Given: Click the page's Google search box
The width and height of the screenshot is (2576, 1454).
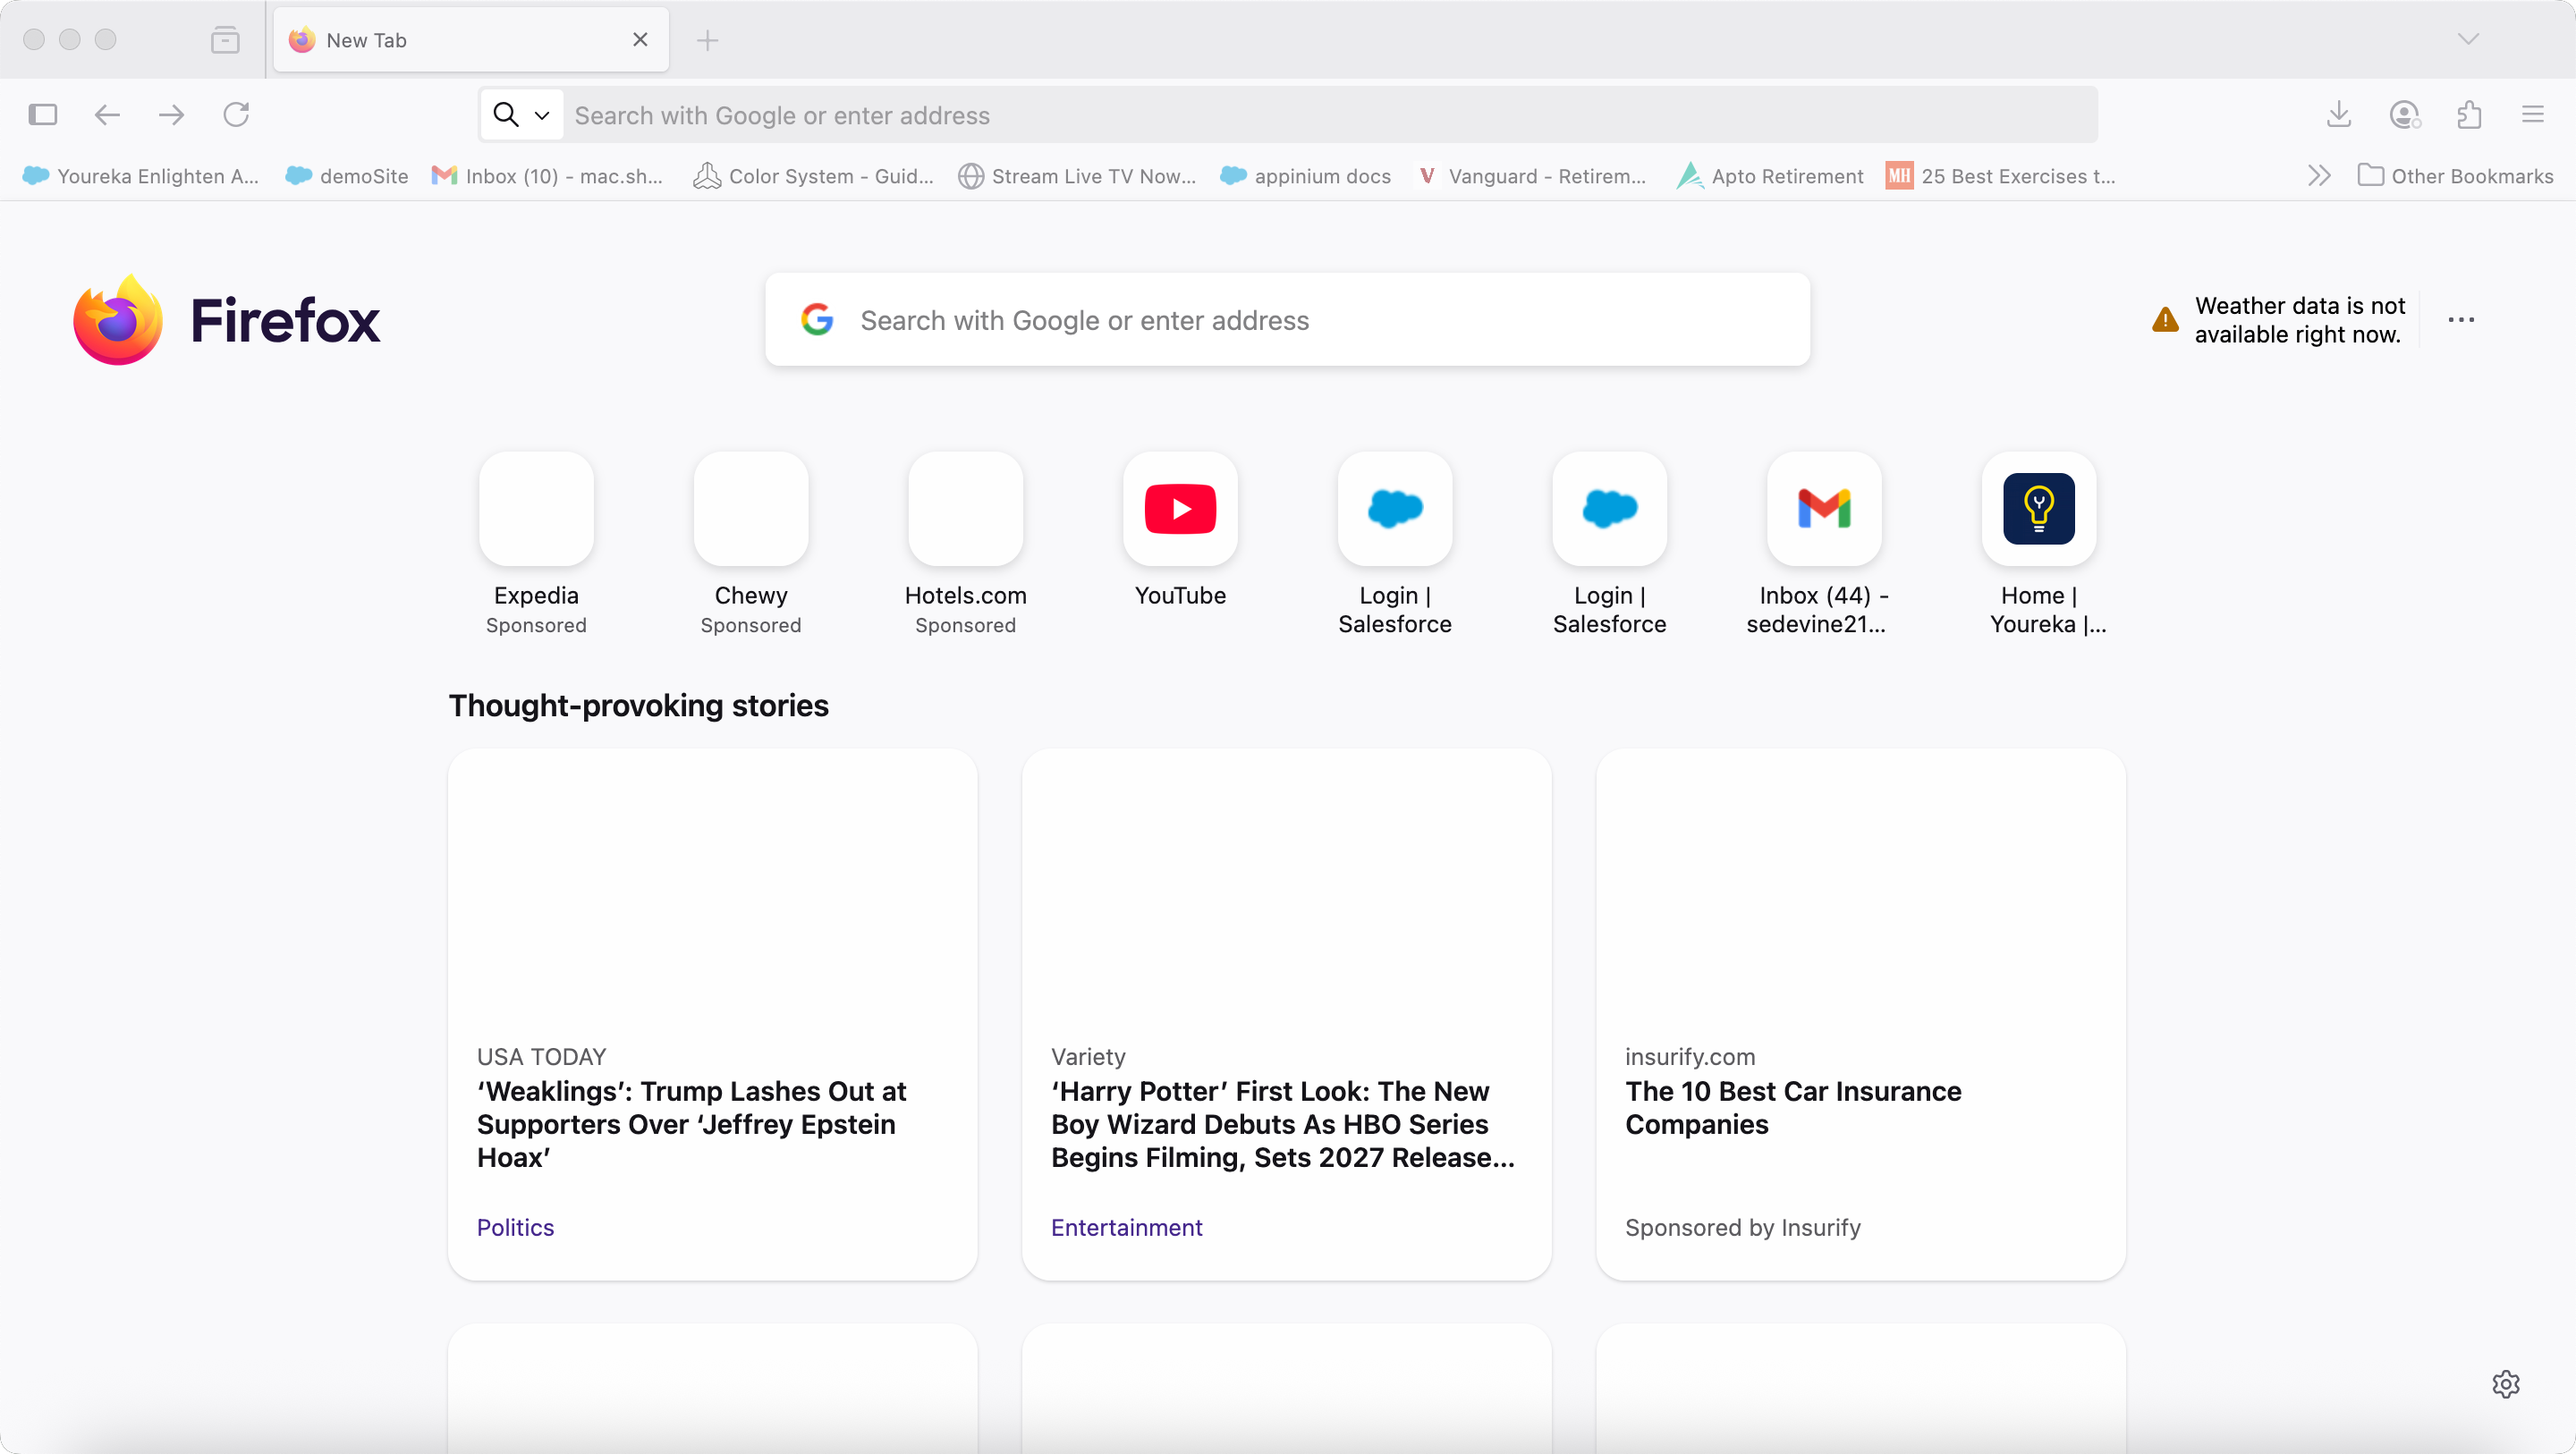Looking at the screenshot, I should point(1287,320).
